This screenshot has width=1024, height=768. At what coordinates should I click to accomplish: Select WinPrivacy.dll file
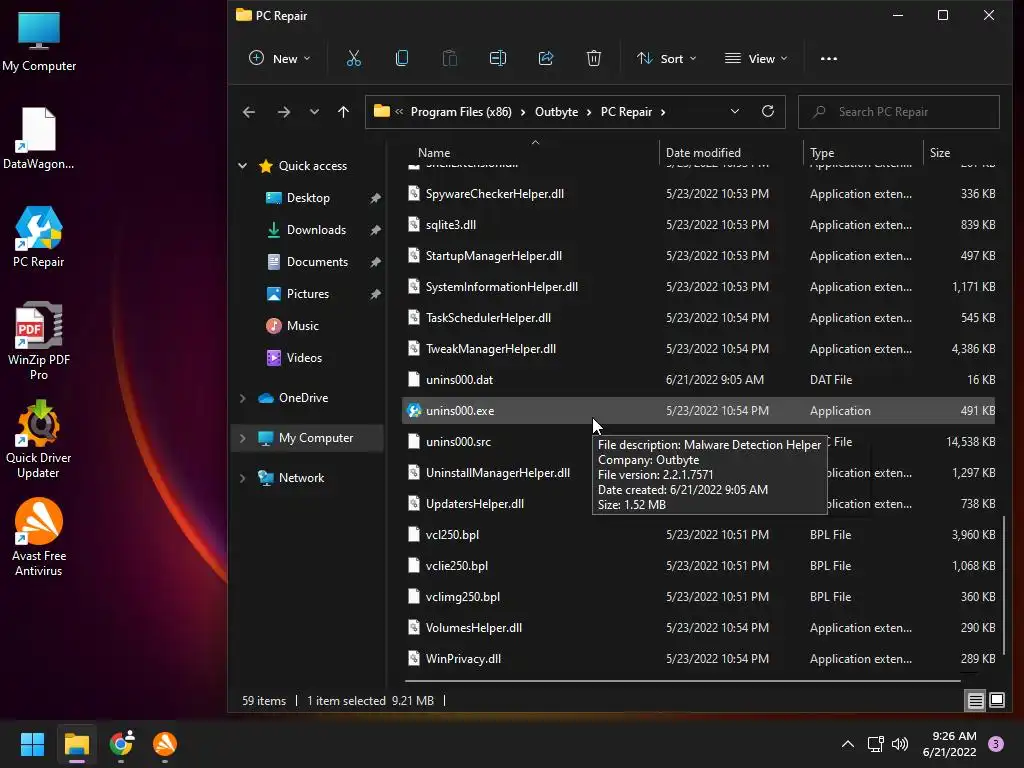(x=699, y=659)
